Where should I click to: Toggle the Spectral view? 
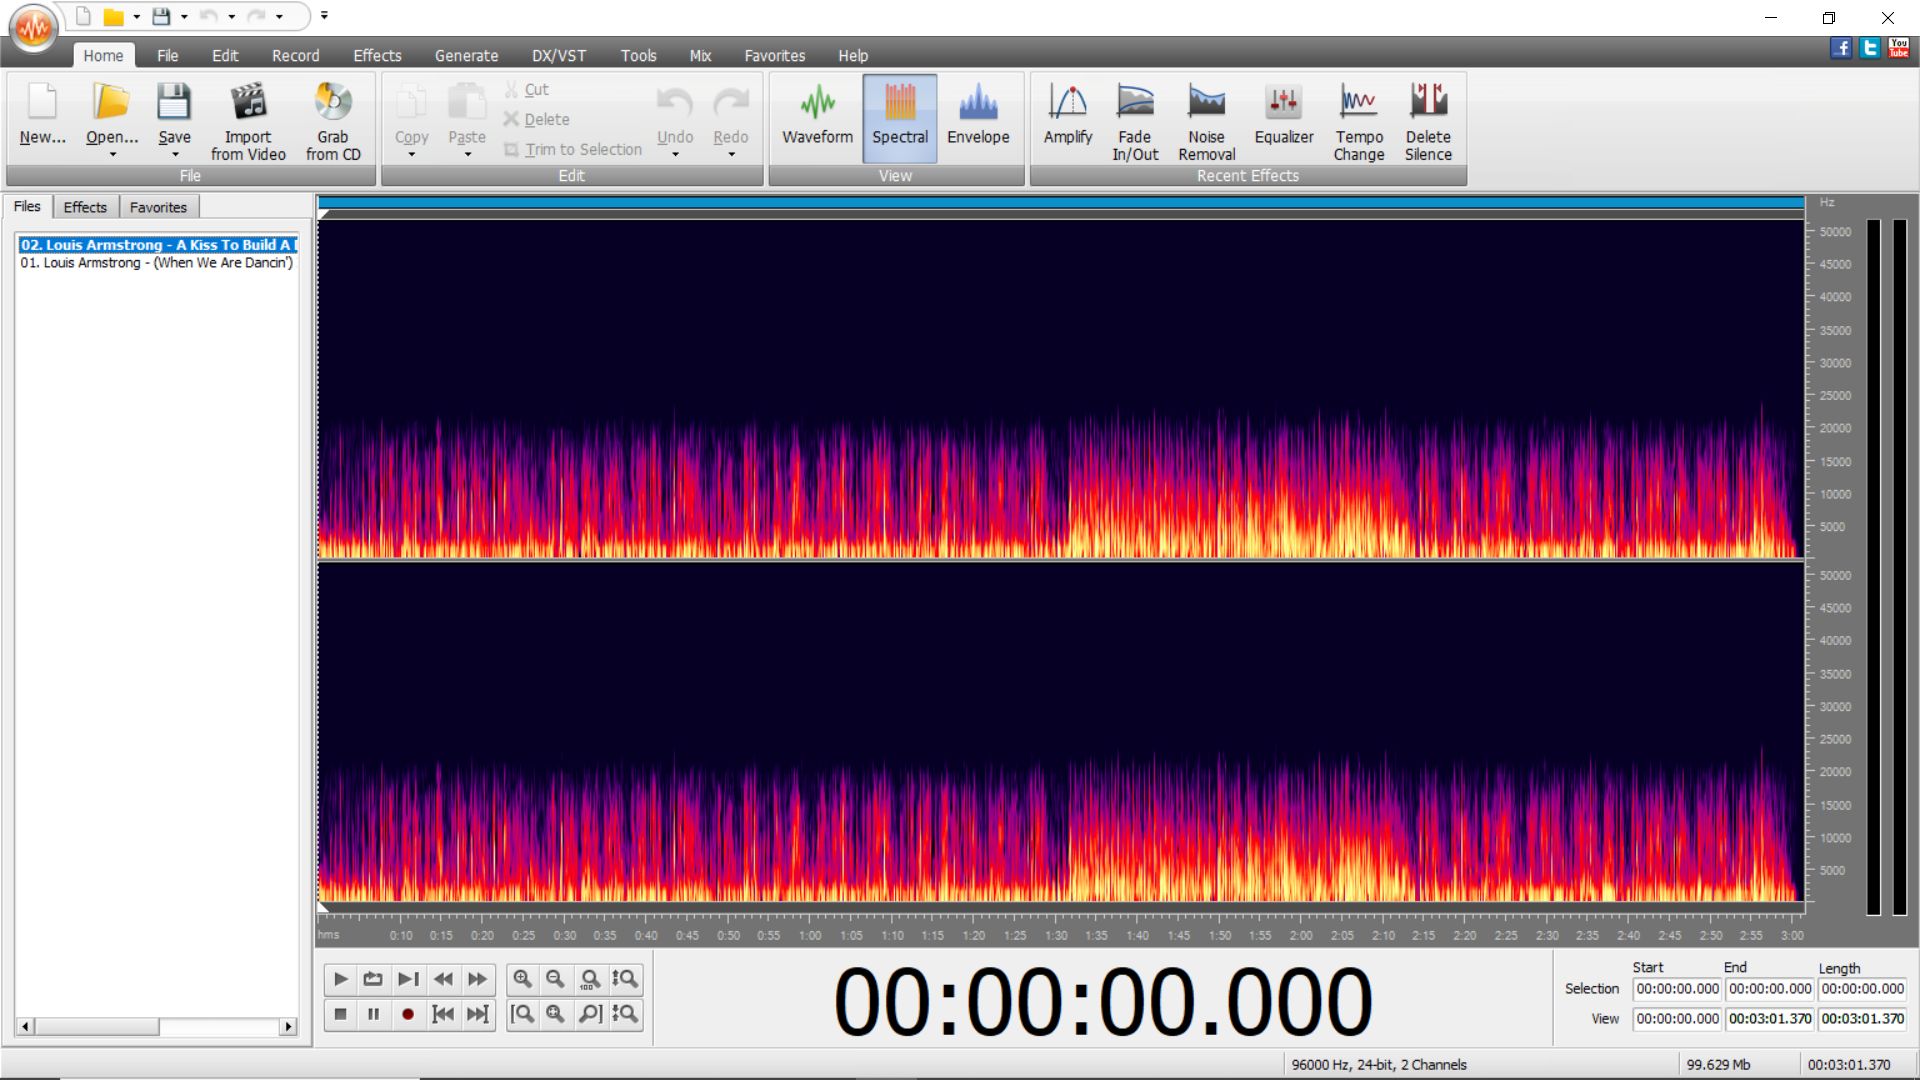pyautogui.click(x=899, y=117)
